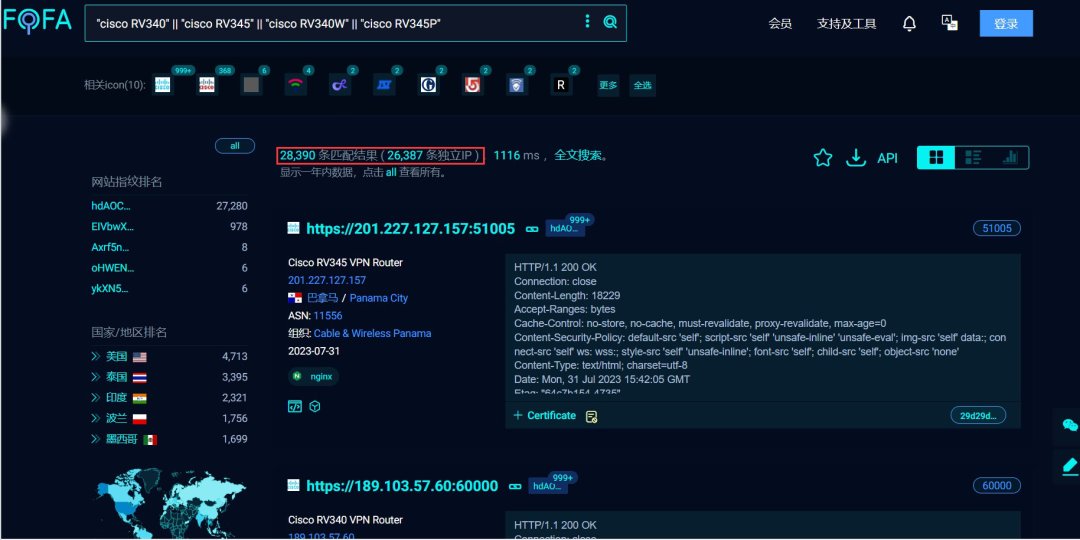Viewport: 1080px width, 540px height.
Task: Click the star favorite icon
Action: coord(822,158)
